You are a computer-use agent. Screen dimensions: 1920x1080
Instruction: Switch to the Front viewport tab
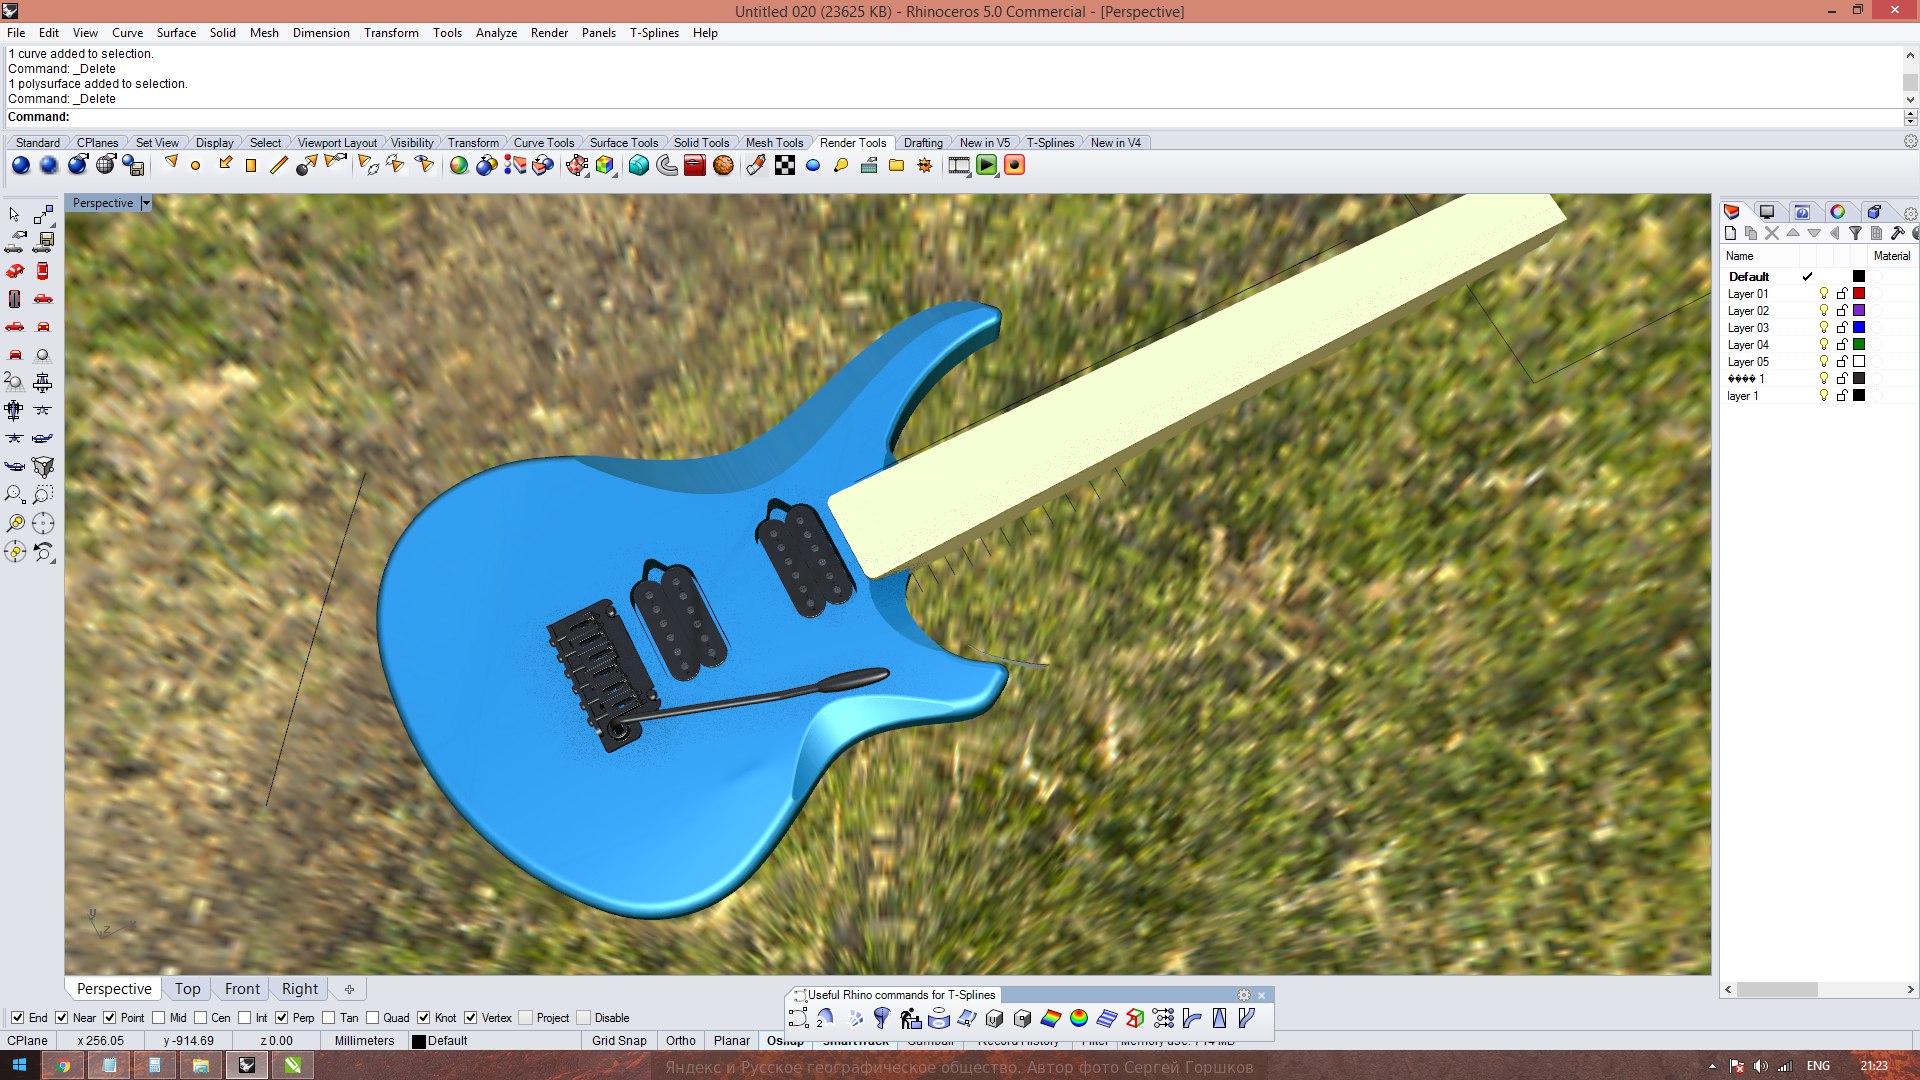242,989
